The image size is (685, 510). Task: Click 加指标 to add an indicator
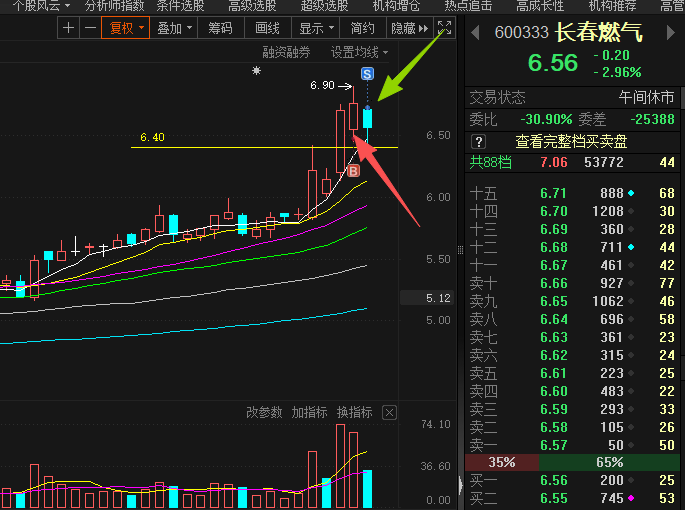309,413
